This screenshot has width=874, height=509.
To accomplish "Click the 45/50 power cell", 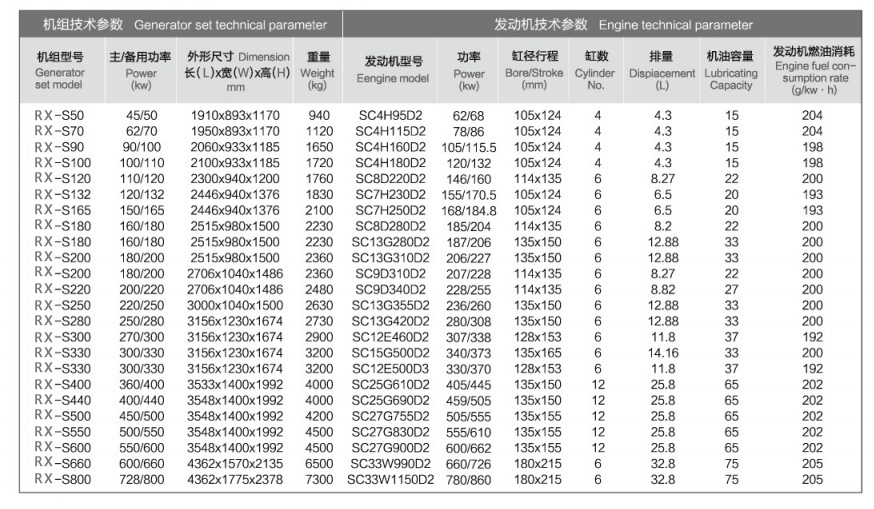I will [x=142, y=115].
